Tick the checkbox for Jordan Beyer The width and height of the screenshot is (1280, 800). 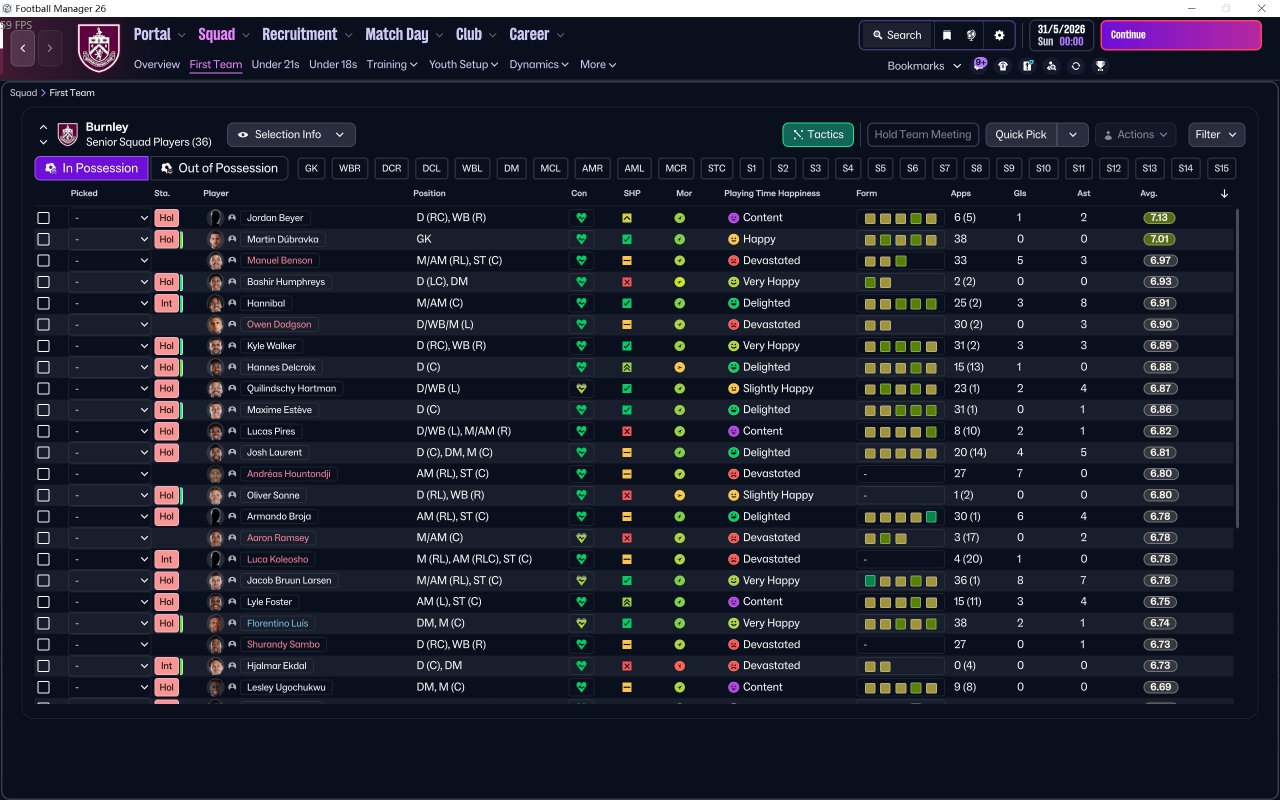click(43, 218)
